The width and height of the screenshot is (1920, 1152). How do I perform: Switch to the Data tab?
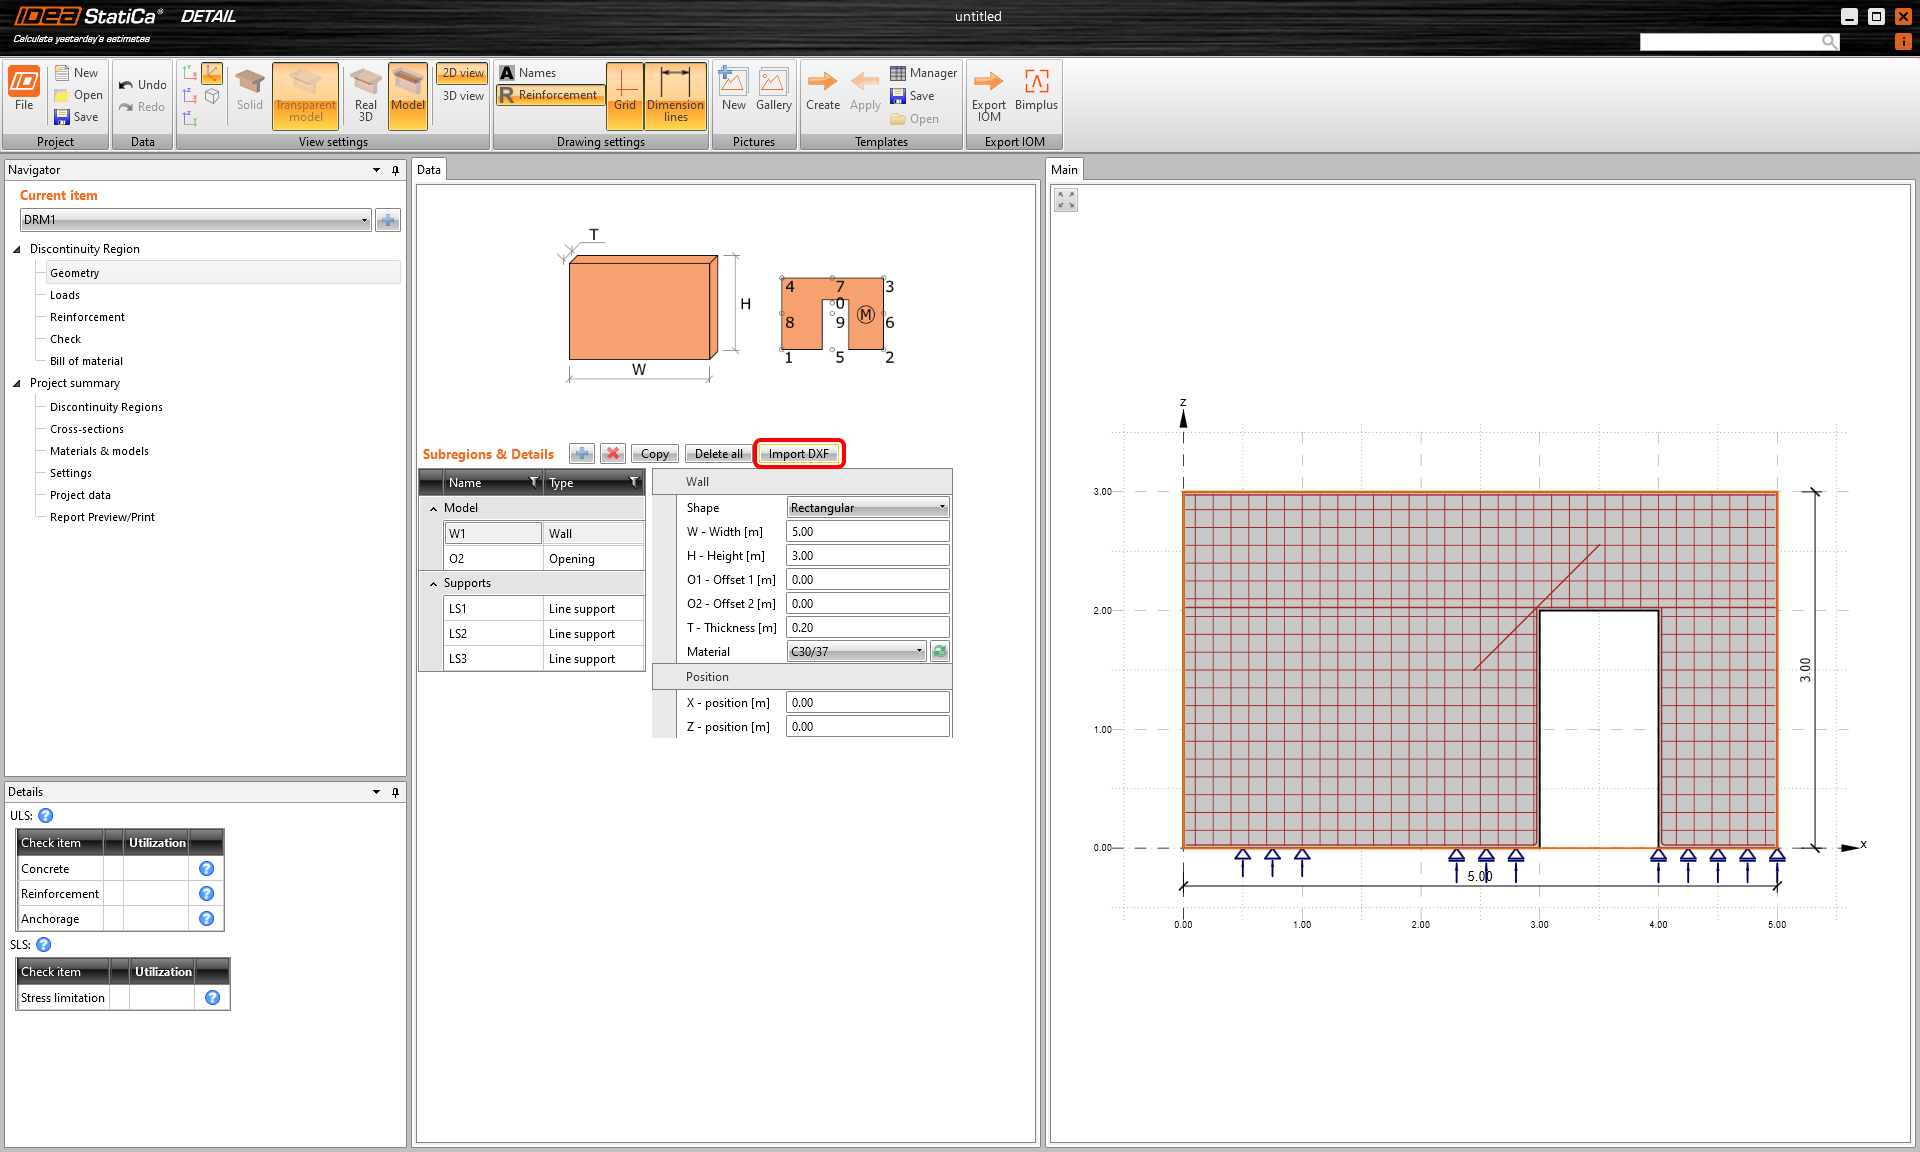[x=429, y=170]
